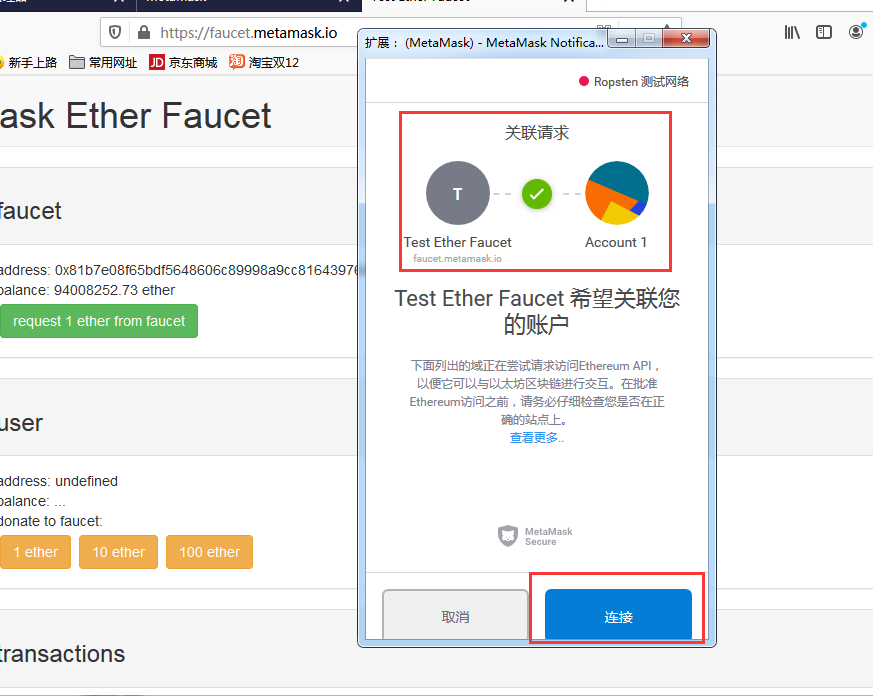Click request 1 ether from faucet button
Screen dimensions: 873x696
point(99,321)
